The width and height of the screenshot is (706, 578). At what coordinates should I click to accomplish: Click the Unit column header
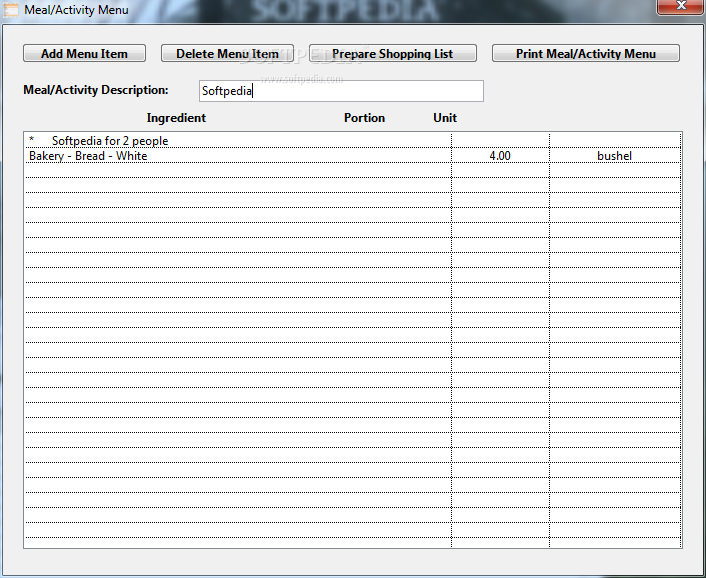coord(445,118)
